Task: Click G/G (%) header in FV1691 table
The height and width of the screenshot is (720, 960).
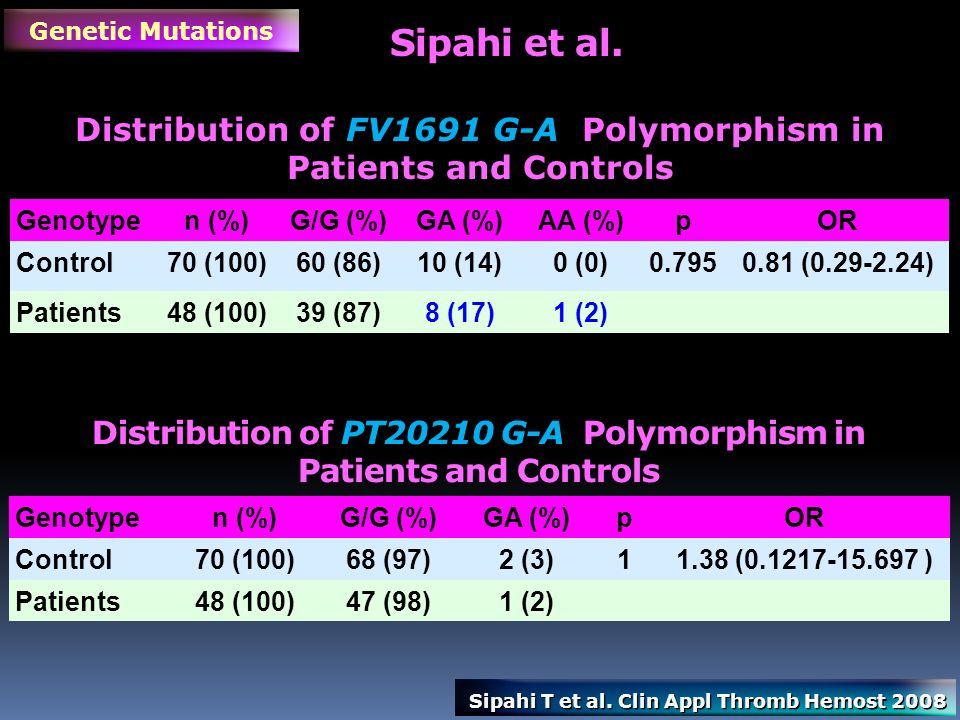Action: [339, 220]
